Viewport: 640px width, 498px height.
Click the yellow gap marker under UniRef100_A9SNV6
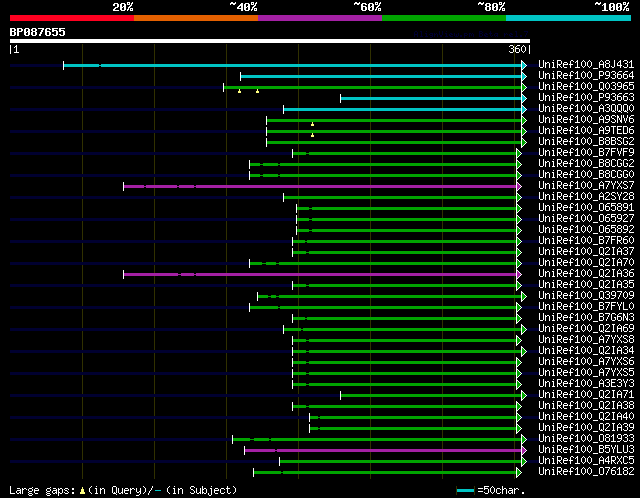tap(313, 124)
